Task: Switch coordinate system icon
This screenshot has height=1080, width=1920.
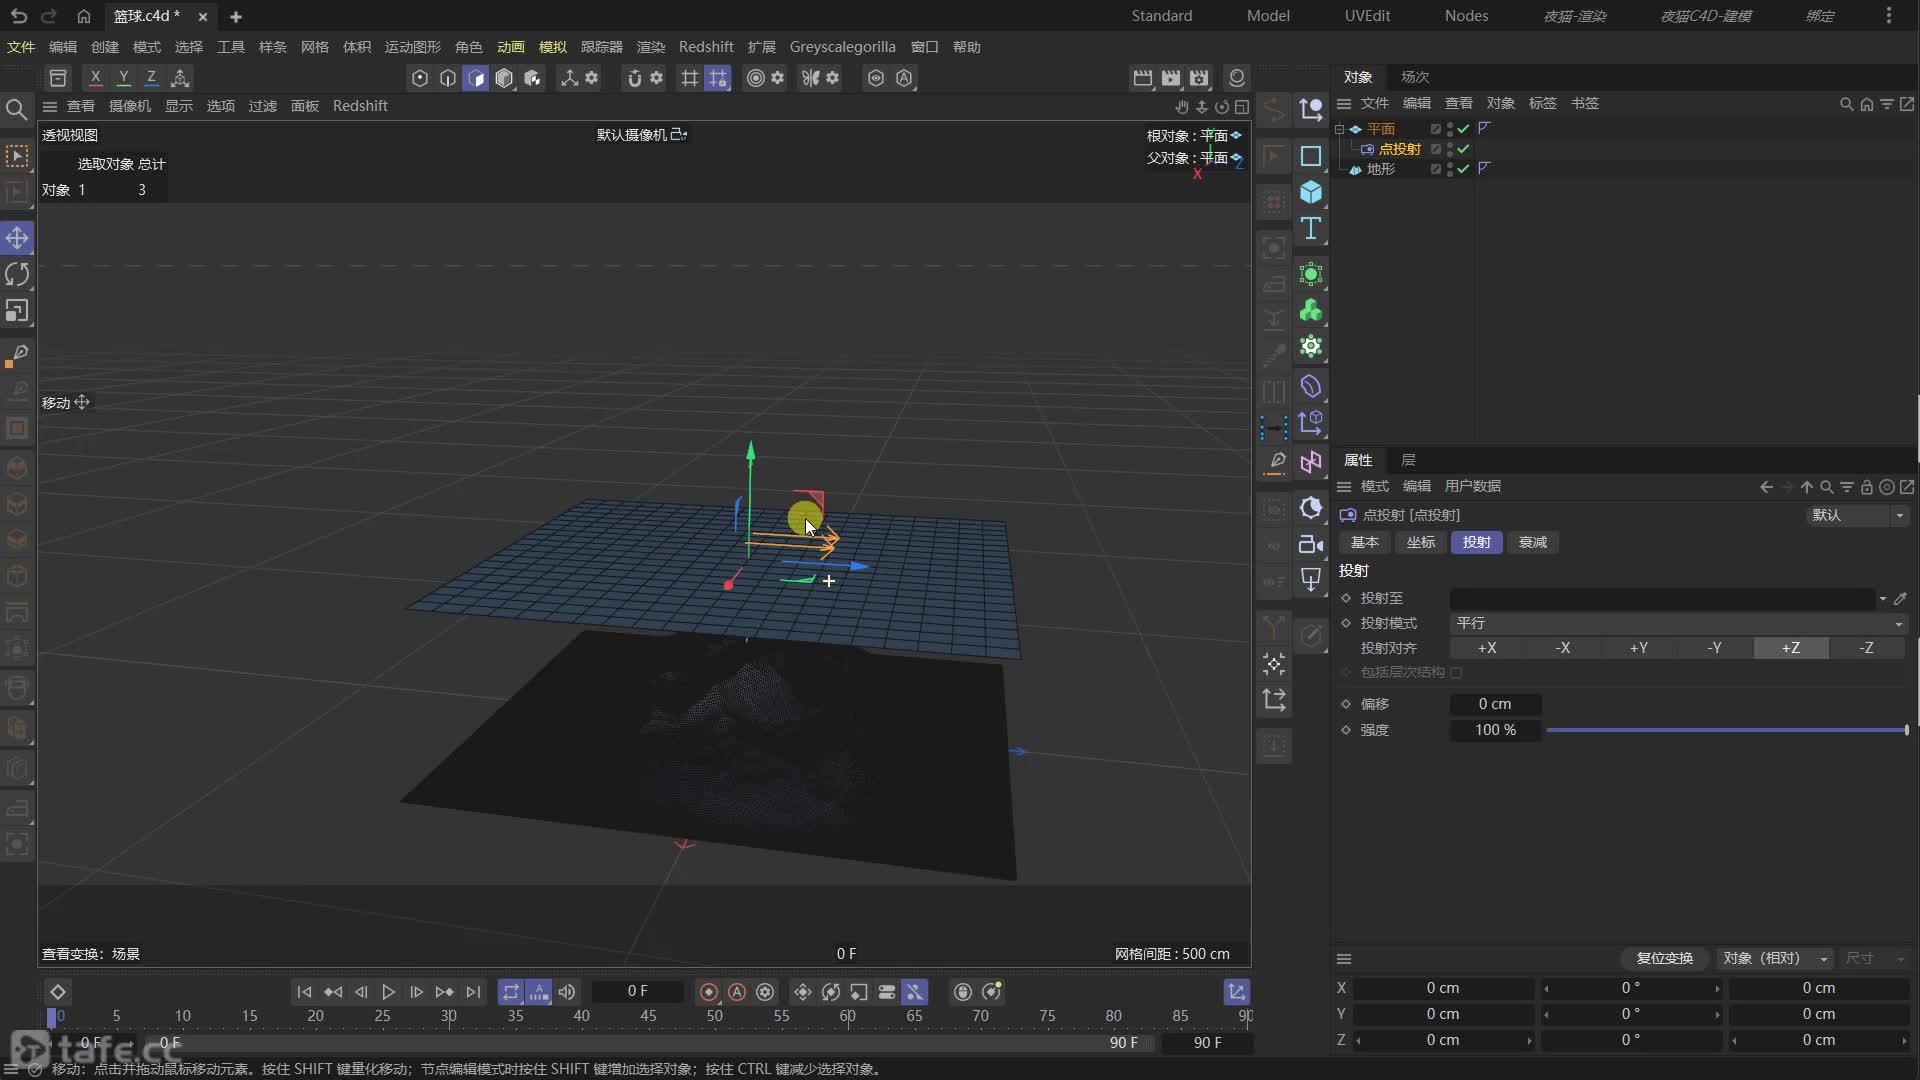Action: [180, 77]
